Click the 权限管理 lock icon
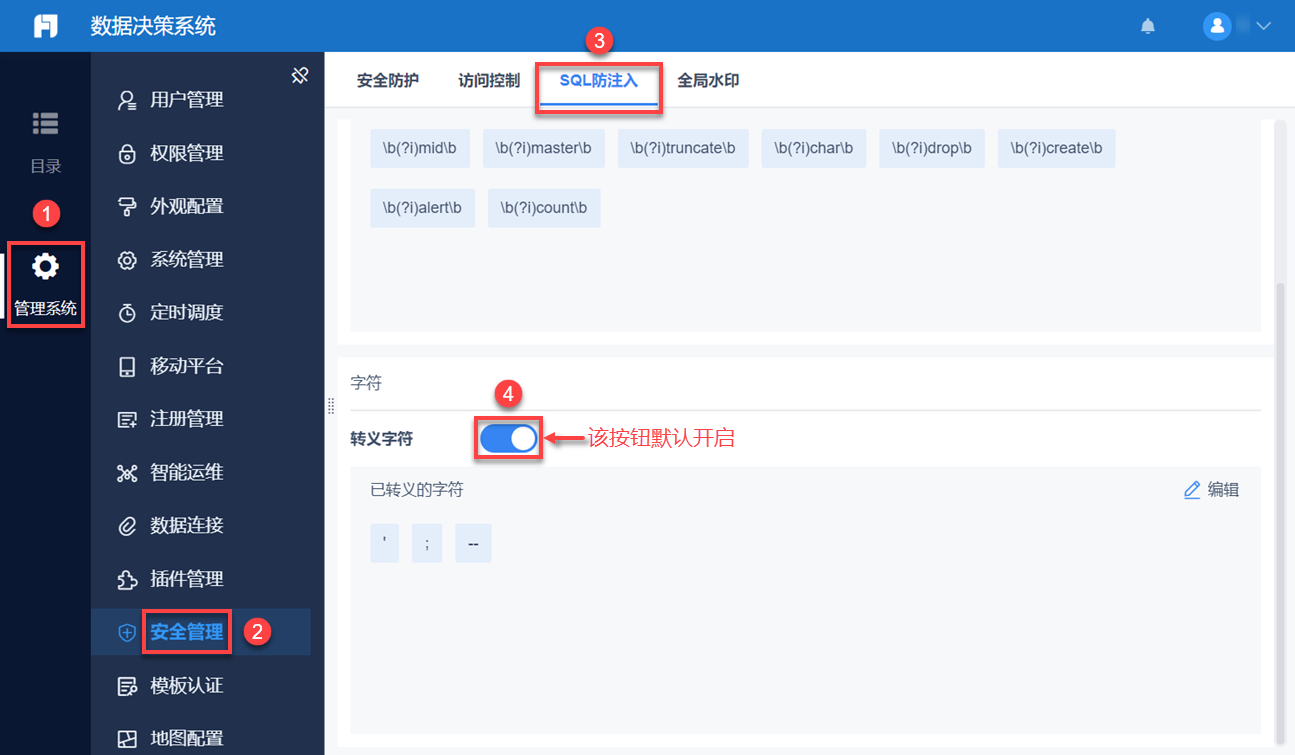Viewport: 1295px width, 755px height. click(127, 153)
